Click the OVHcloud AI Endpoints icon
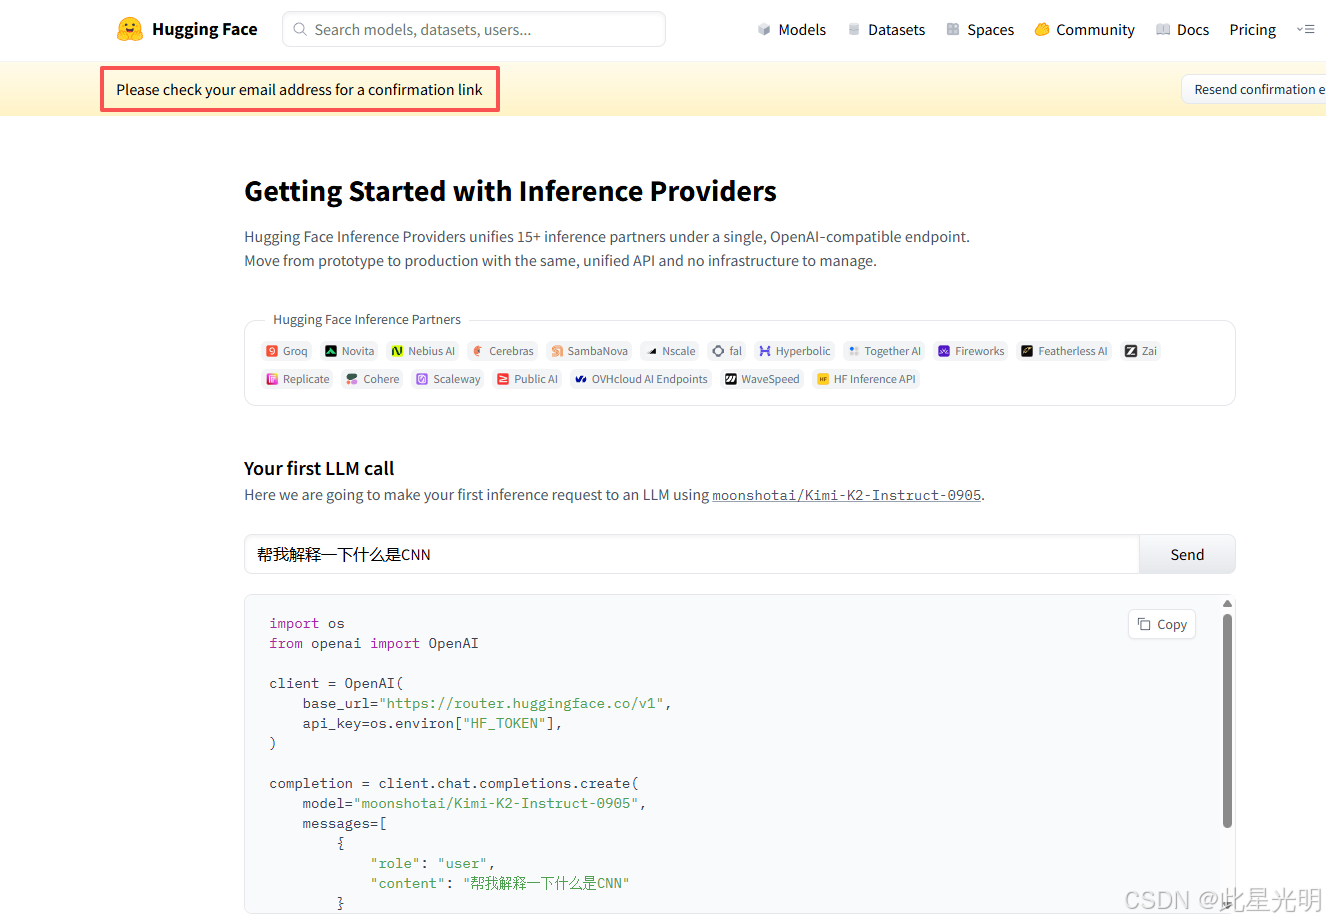 (581, 379)
